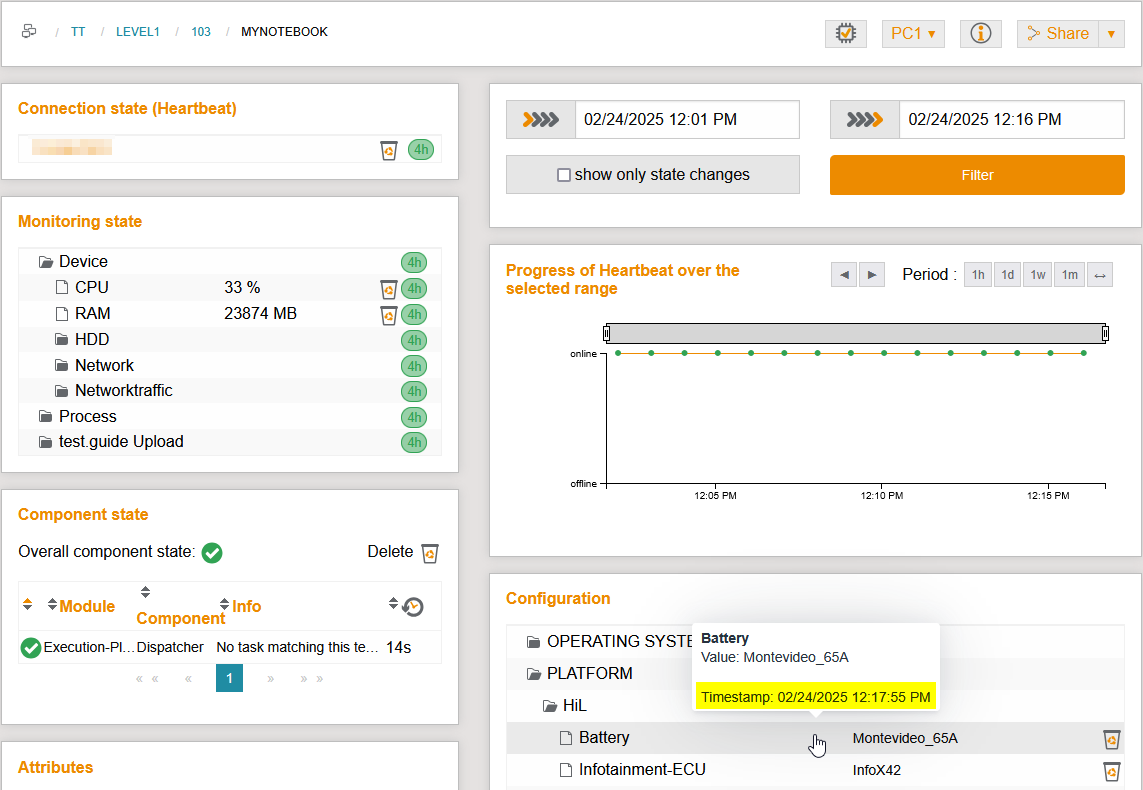
Task: Open the PC1 dropdown
Action: [912, 34]
